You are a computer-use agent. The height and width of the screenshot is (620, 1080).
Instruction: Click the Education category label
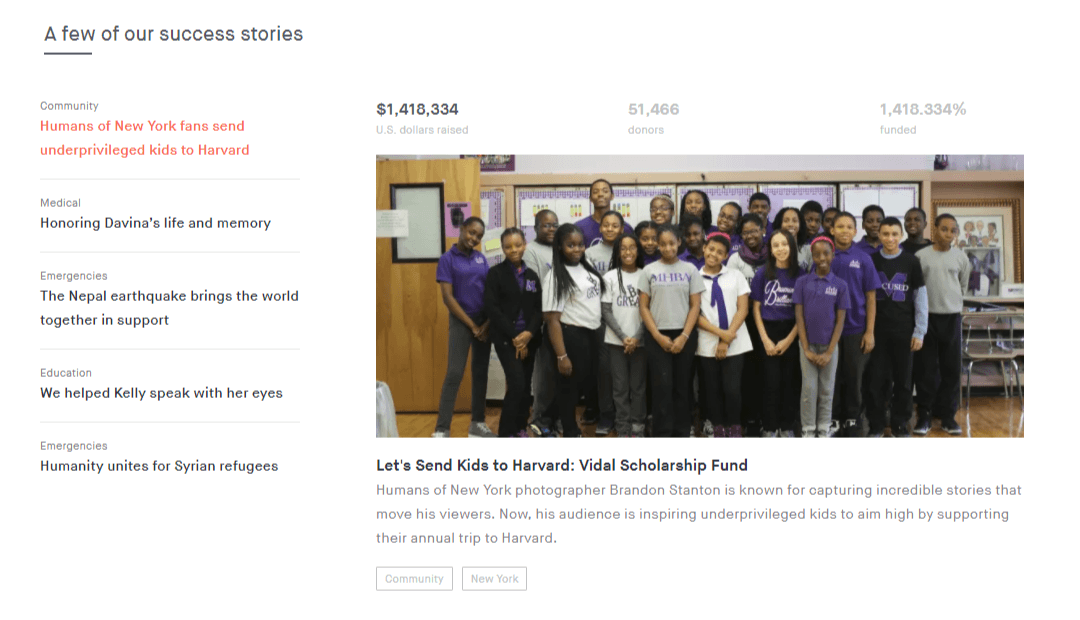[x=66, y=373]
